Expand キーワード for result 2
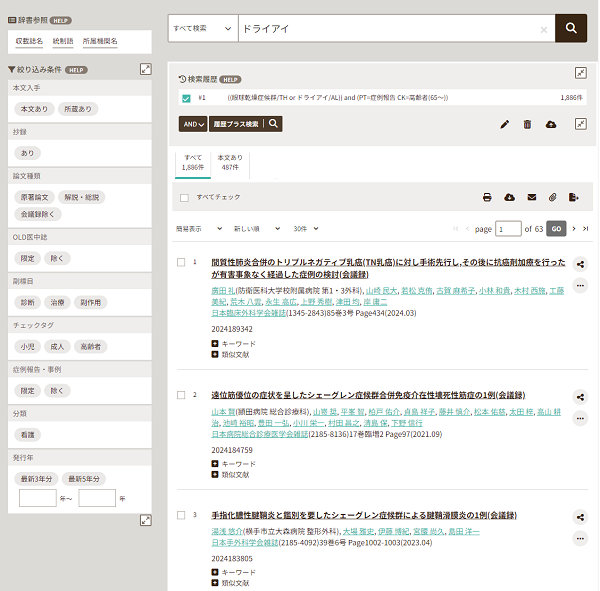Viewport: 600px width, 591px height. click(233, 464)
